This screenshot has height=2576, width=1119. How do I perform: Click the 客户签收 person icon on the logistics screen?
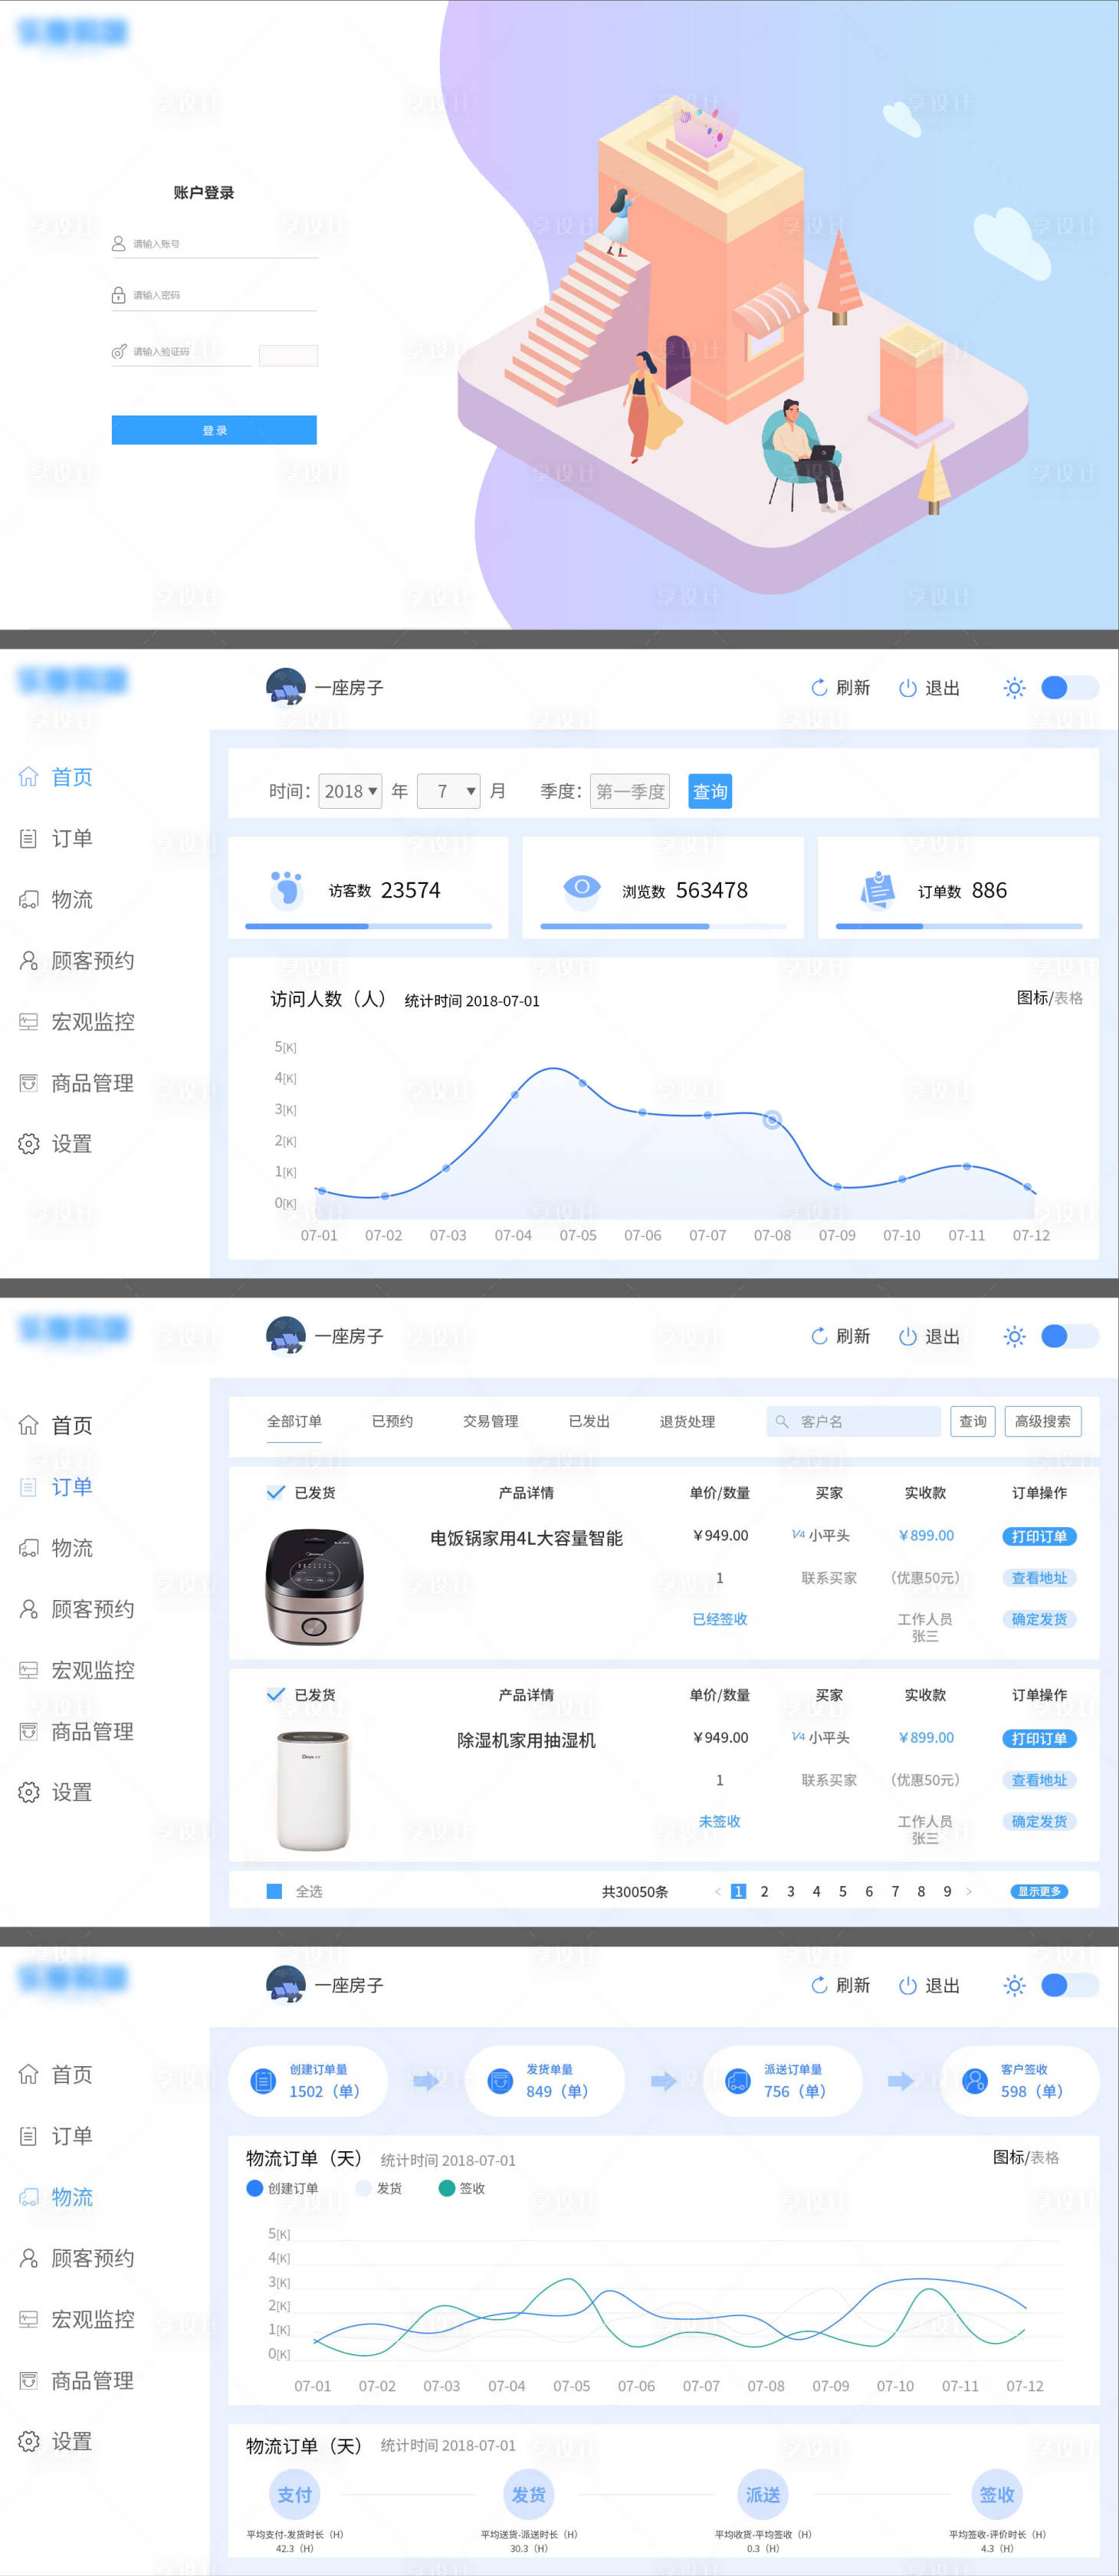click(x=975, y=2081)
